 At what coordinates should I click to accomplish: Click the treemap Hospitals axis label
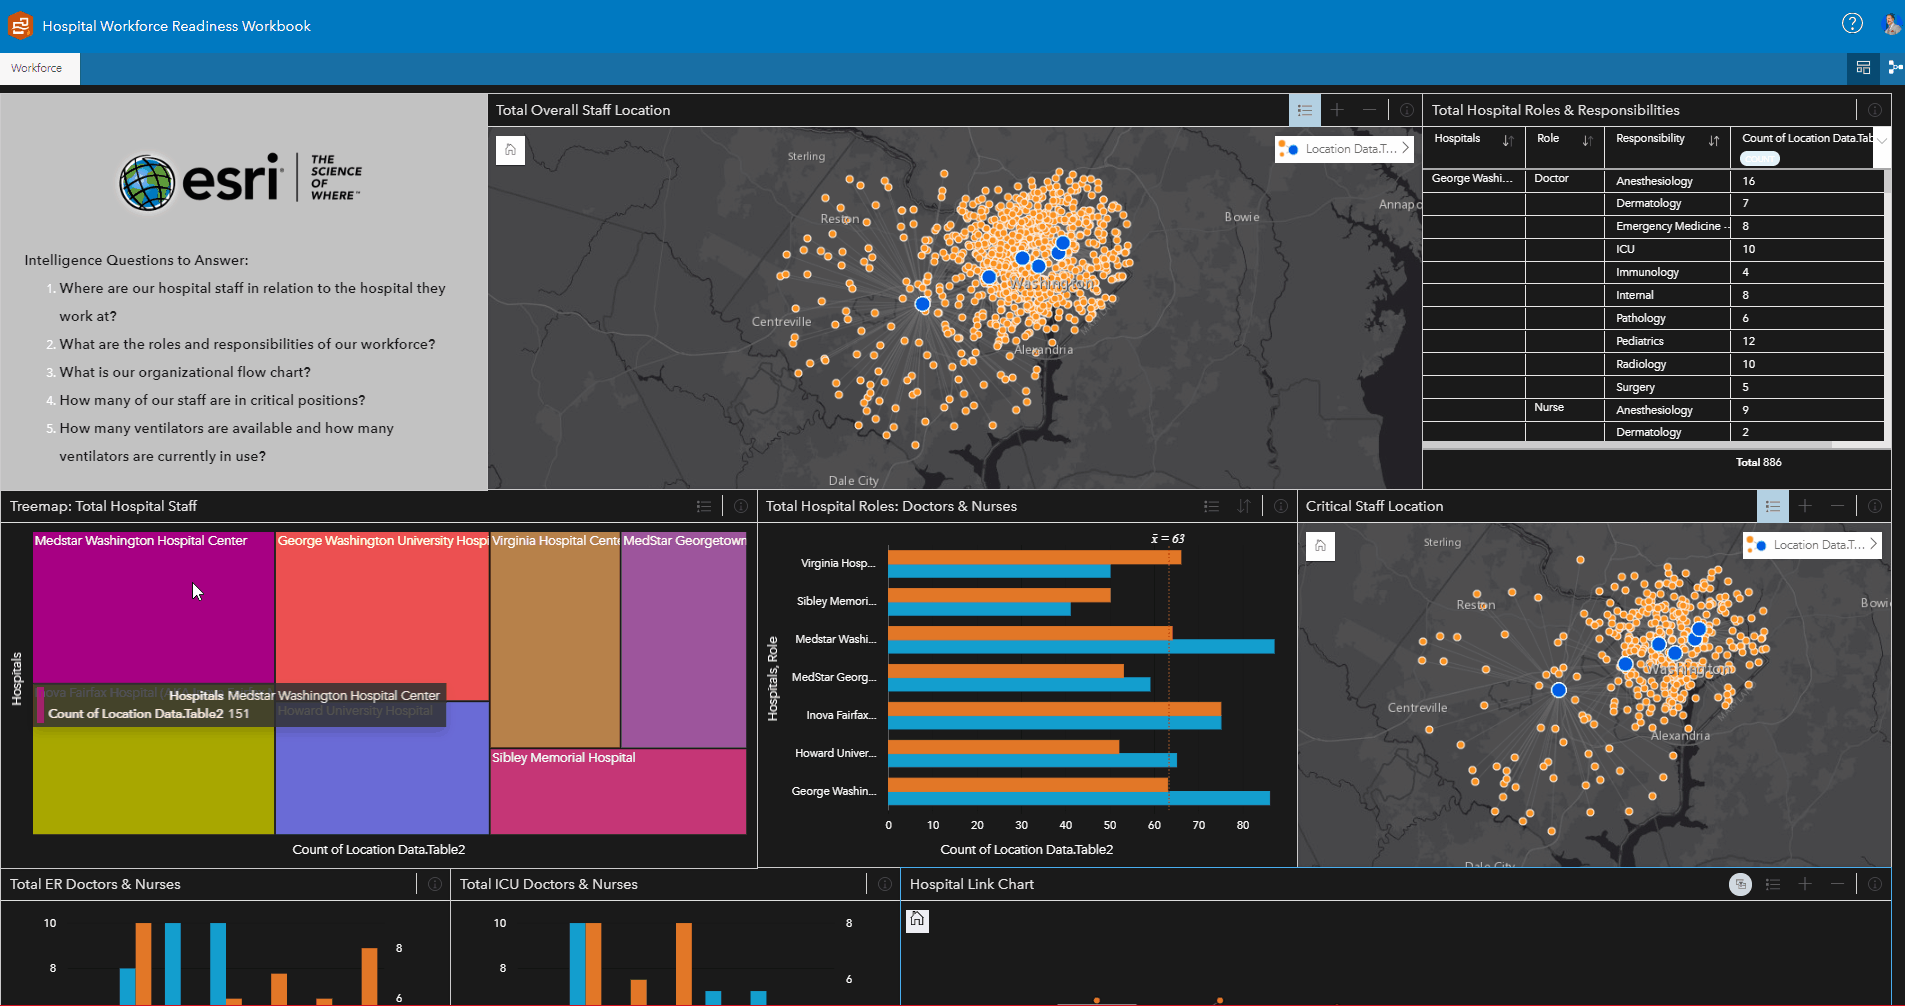16,678
